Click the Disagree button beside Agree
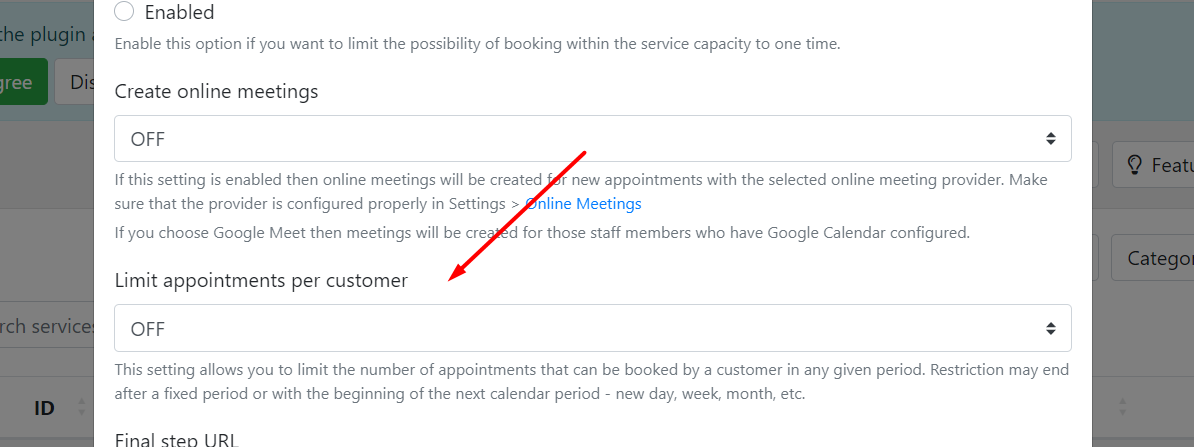Screen dimensions: 1194x447 click(x=75, y=81)
